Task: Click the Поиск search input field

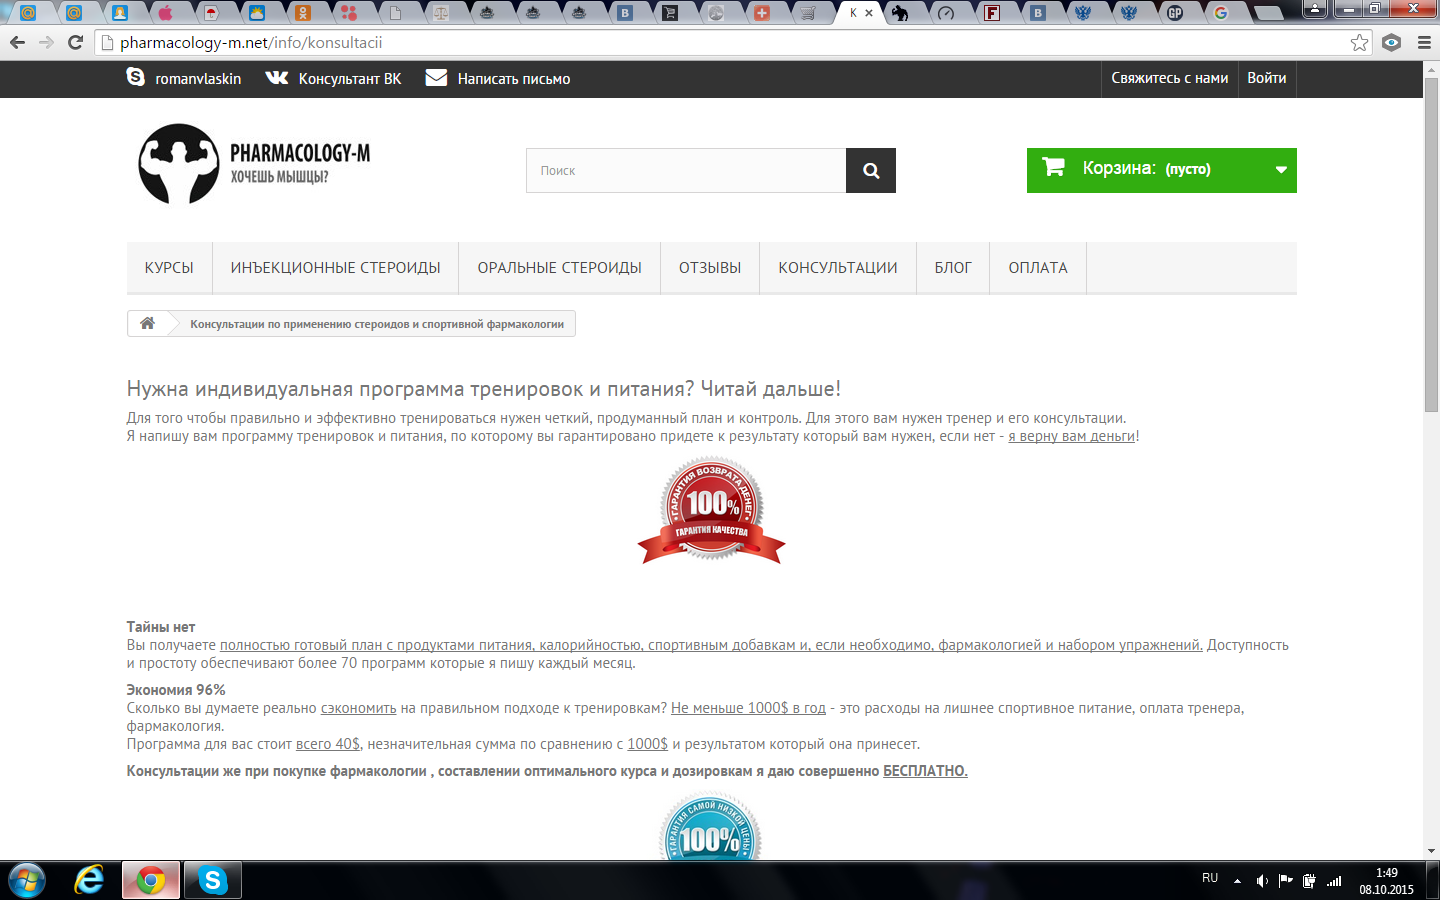Action: pyautogui.click(x=686, y=171)
